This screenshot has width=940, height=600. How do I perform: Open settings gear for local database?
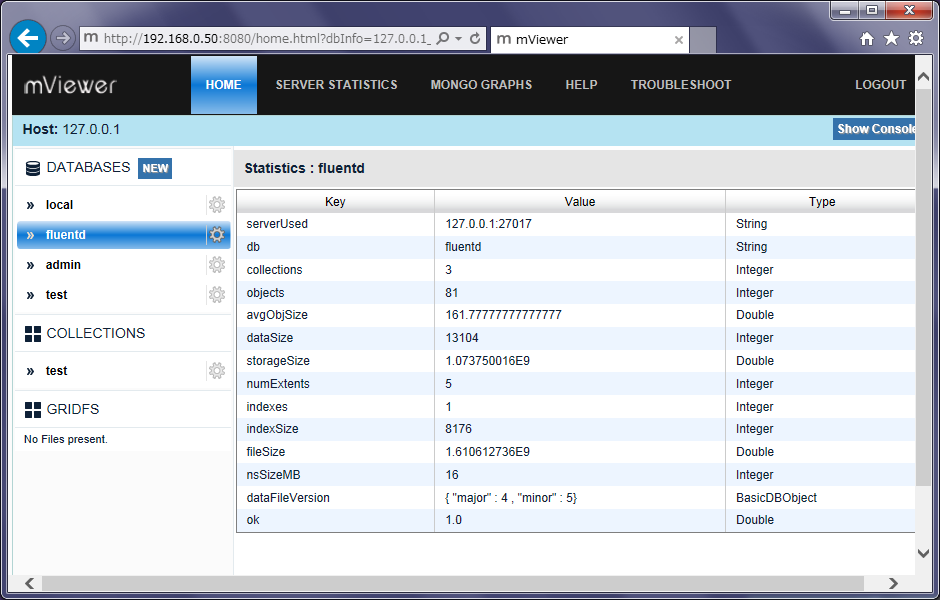pos(216,205)
